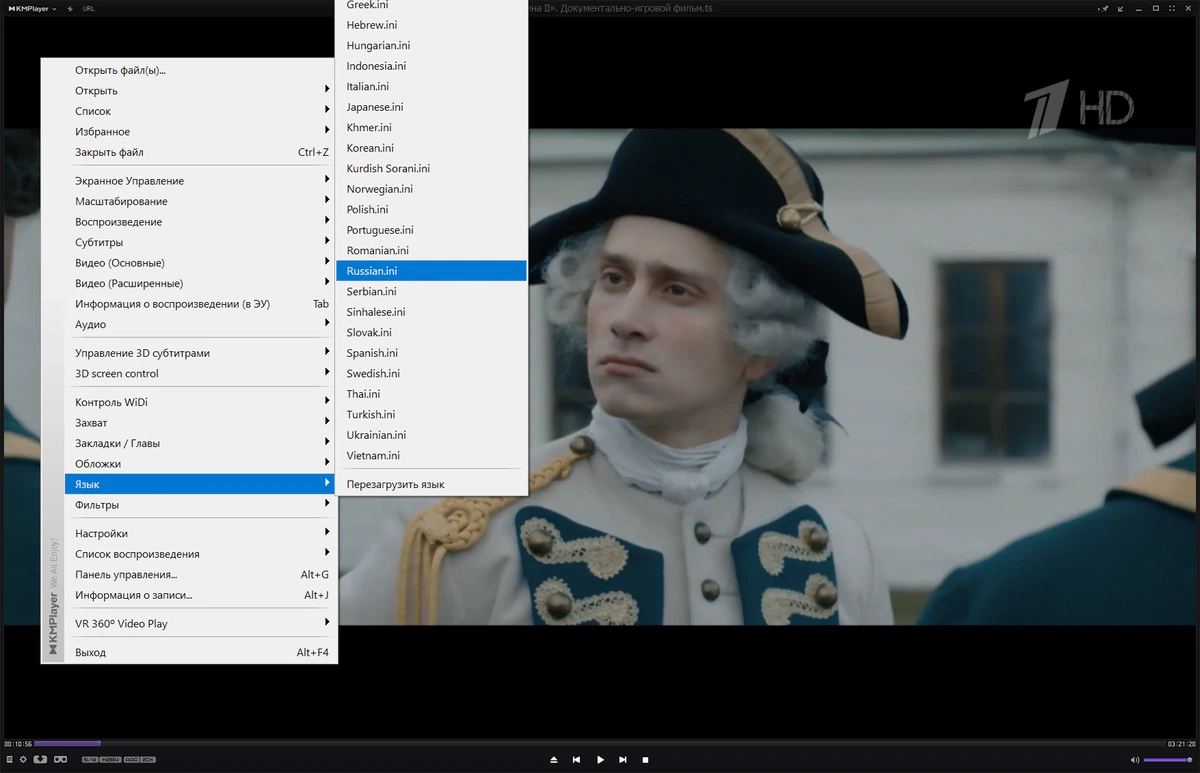
Task: Select Выход to exit the player
Action: [201, 652]
